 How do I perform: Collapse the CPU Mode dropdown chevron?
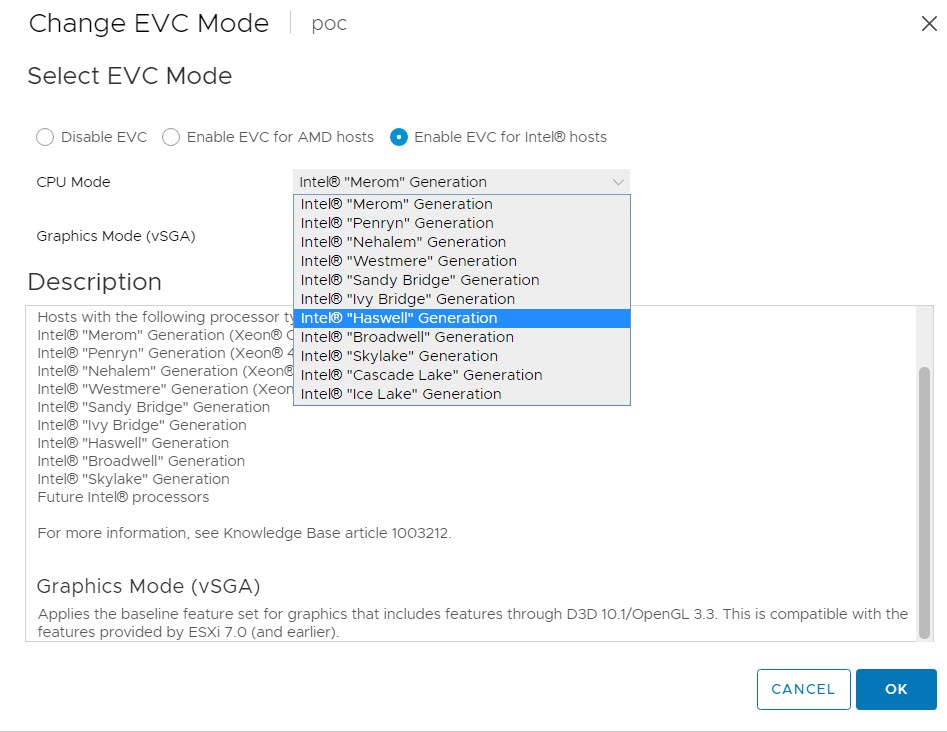pyautogui.click(x=618, y=182)
